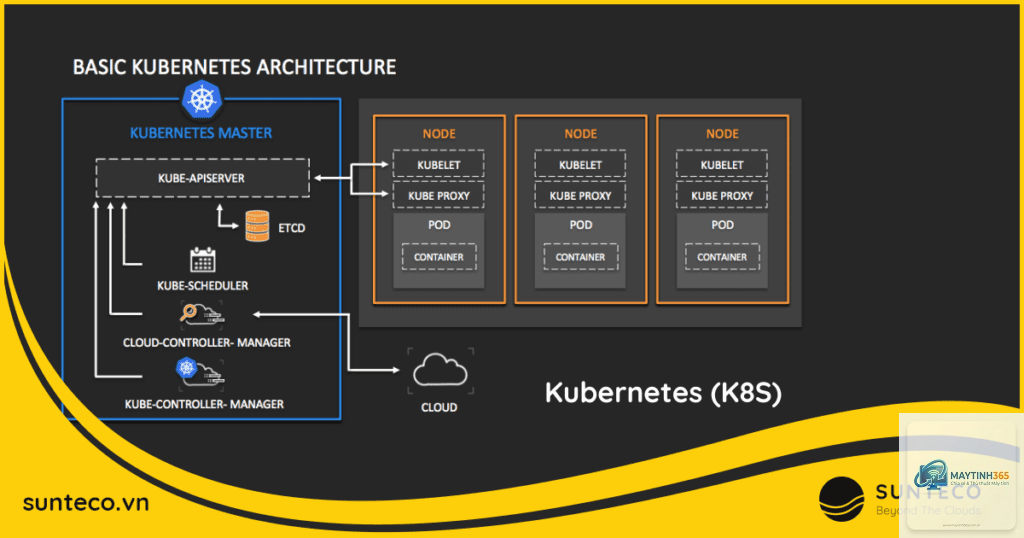Screen dimensions: 1024x538
Task: Select the "ETCD" label
Action: [x=292, y=228]
